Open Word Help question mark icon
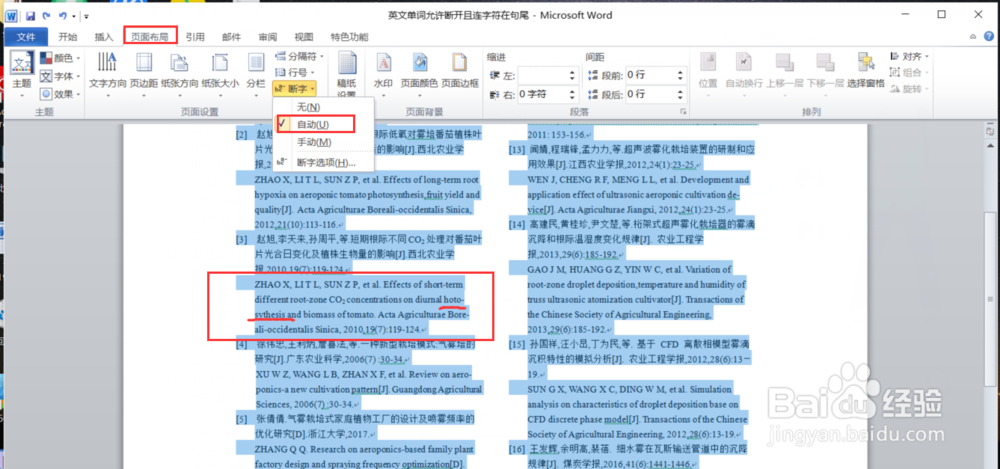 (989, 37)
